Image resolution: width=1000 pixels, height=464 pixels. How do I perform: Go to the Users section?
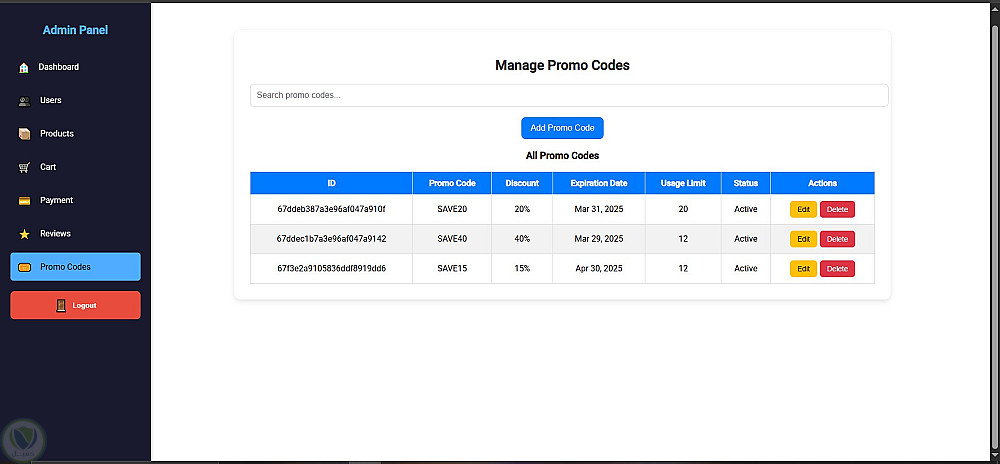click(x=51, y=100)
